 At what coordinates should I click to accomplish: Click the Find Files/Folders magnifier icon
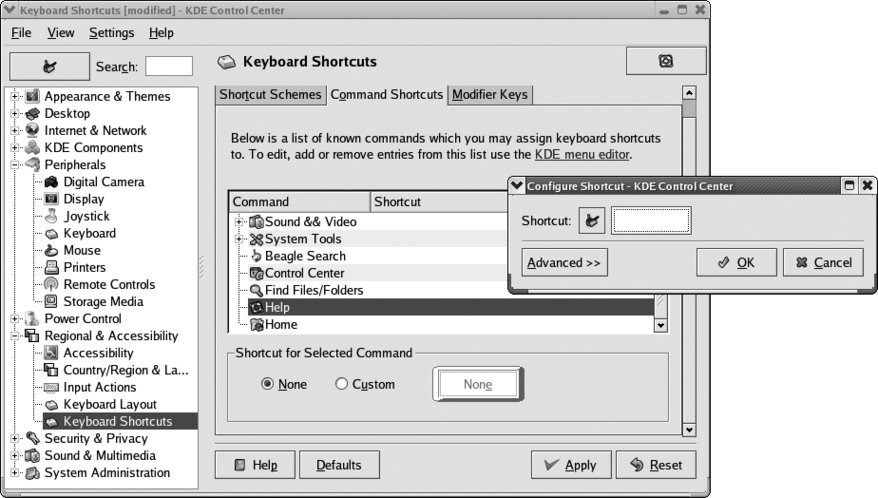coord(256,290)
